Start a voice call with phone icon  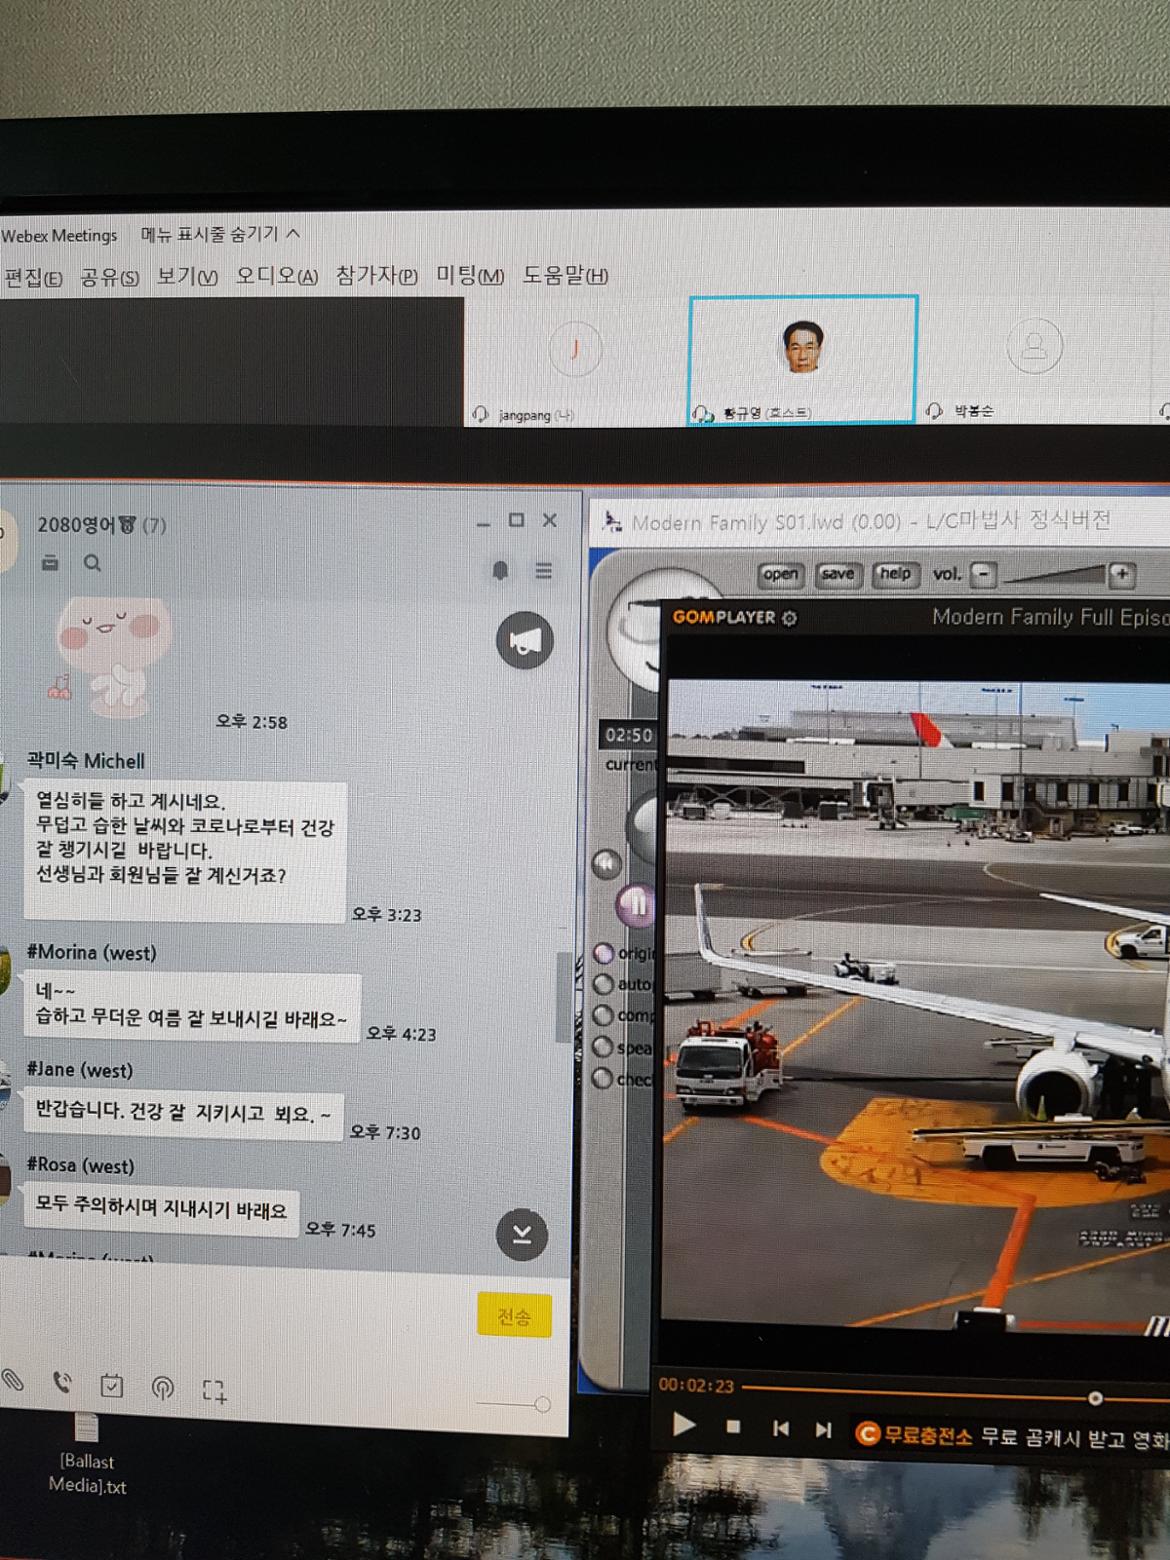(x=62, y=1383)
